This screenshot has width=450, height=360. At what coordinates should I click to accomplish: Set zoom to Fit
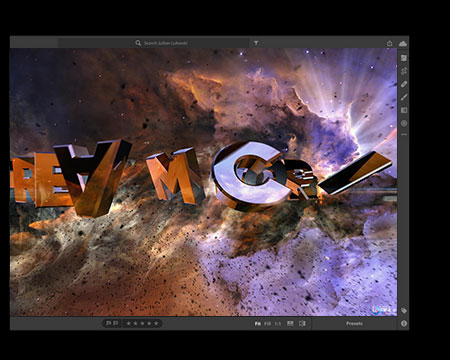(x=258, y=324)
